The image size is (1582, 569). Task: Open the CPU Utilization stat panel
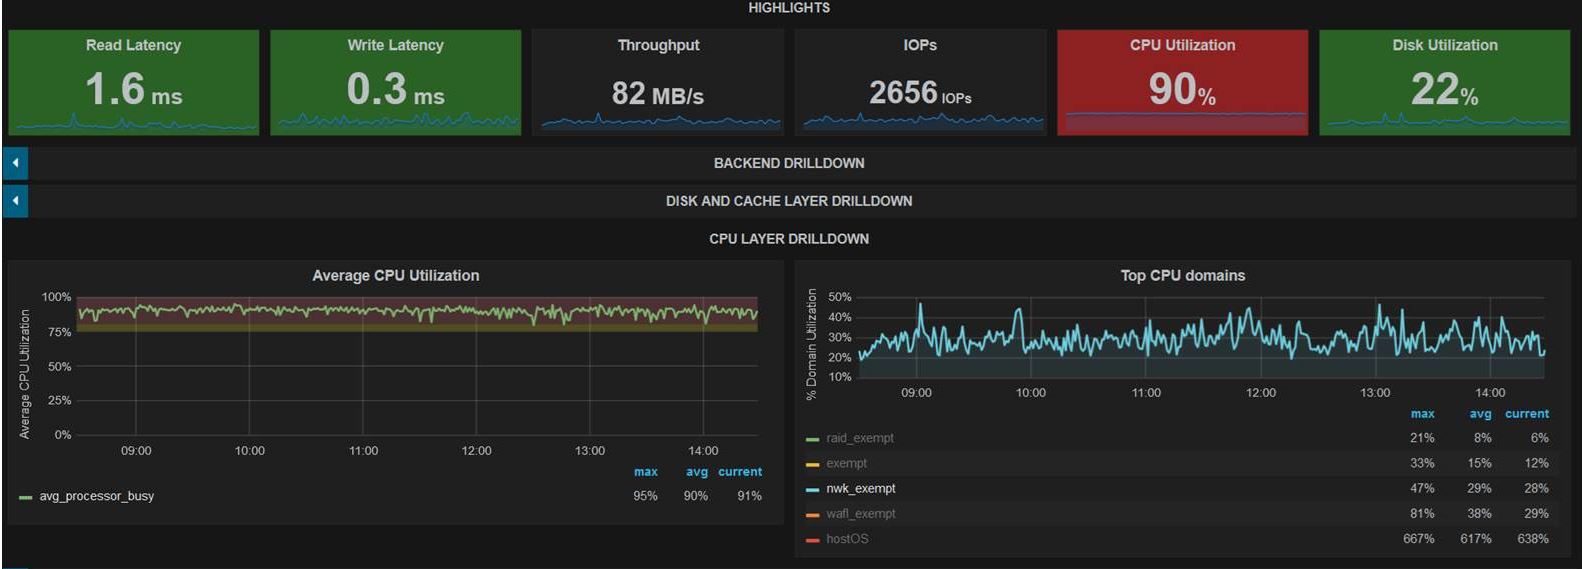pyautogui.click(x=1182, y=82)
